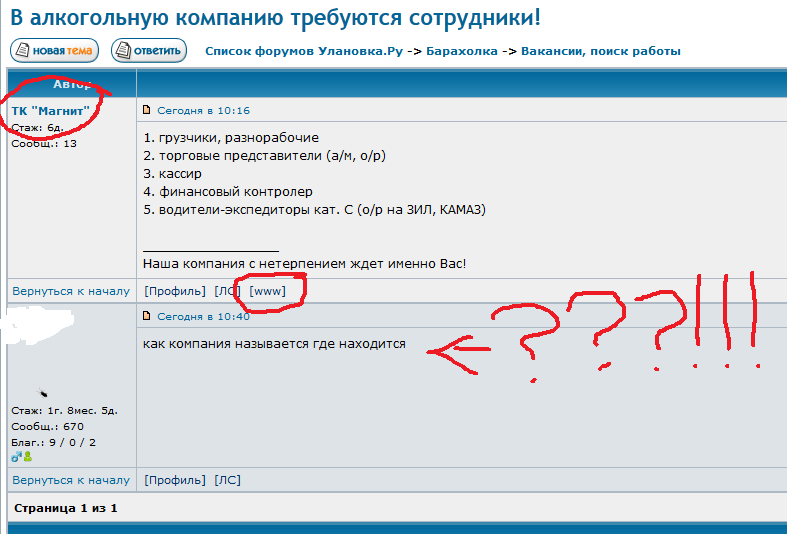Open the 'Барахолка' breadcrumb link
Screen dimensions: 787x534
click(461, 51)
